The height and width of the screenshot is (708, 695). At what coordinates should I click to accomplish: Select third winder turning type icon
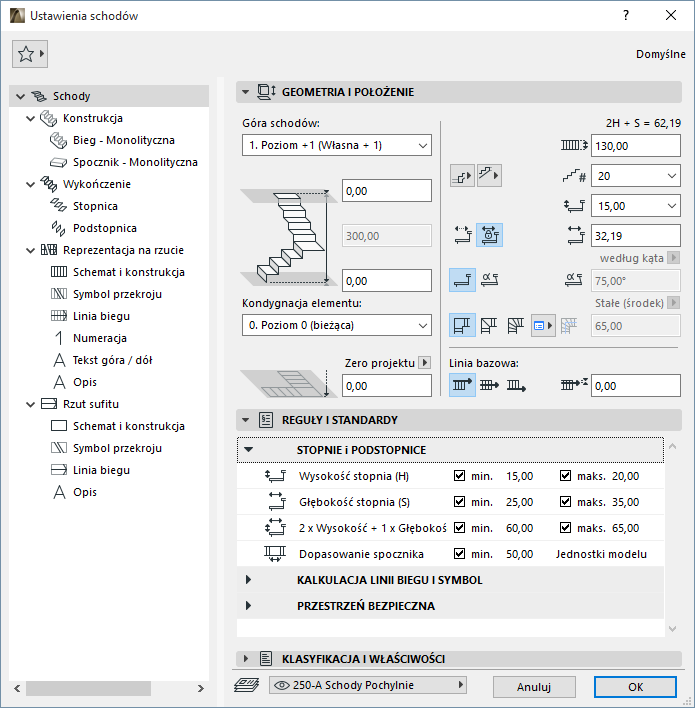coord(515,325)
